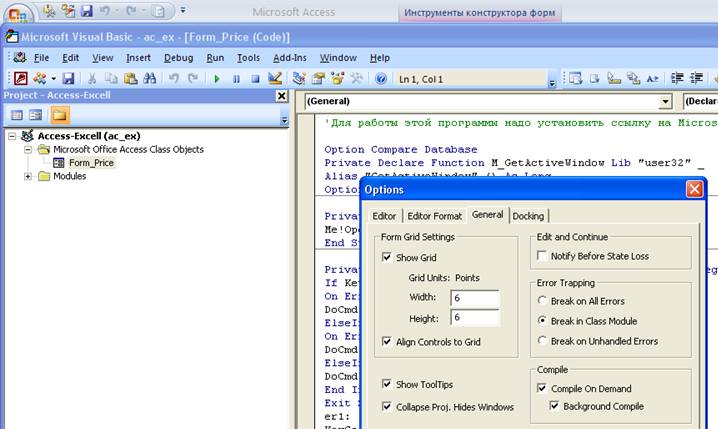Open the Insert Module dropdown arrow
718x429 pixels.
click(54, 79)
